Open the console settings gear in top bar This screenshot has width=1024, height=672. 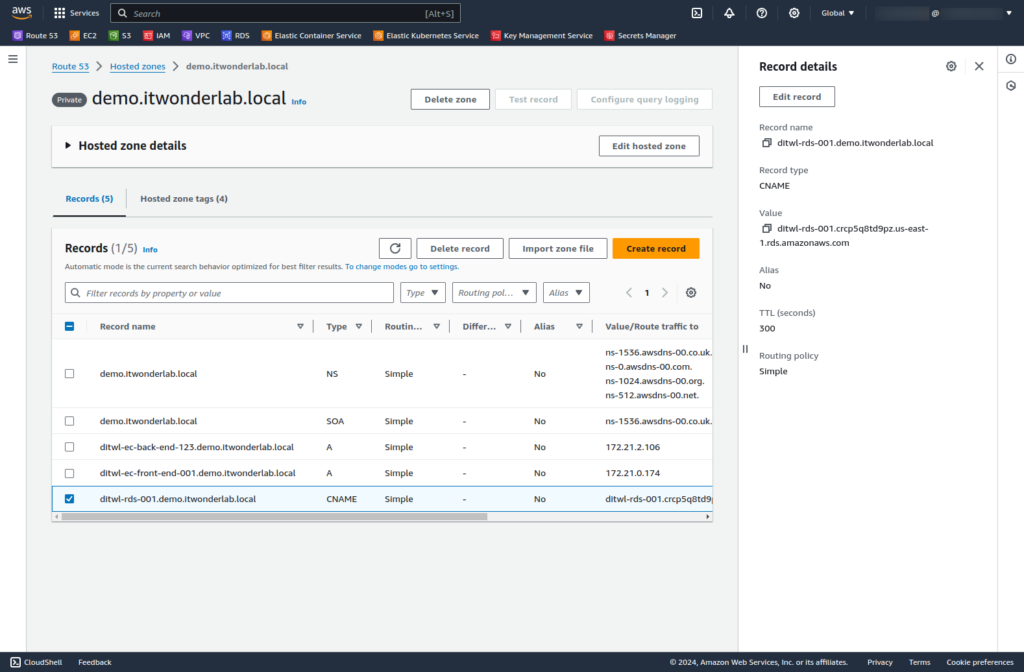pyautogui.click(x=794, y=13)
